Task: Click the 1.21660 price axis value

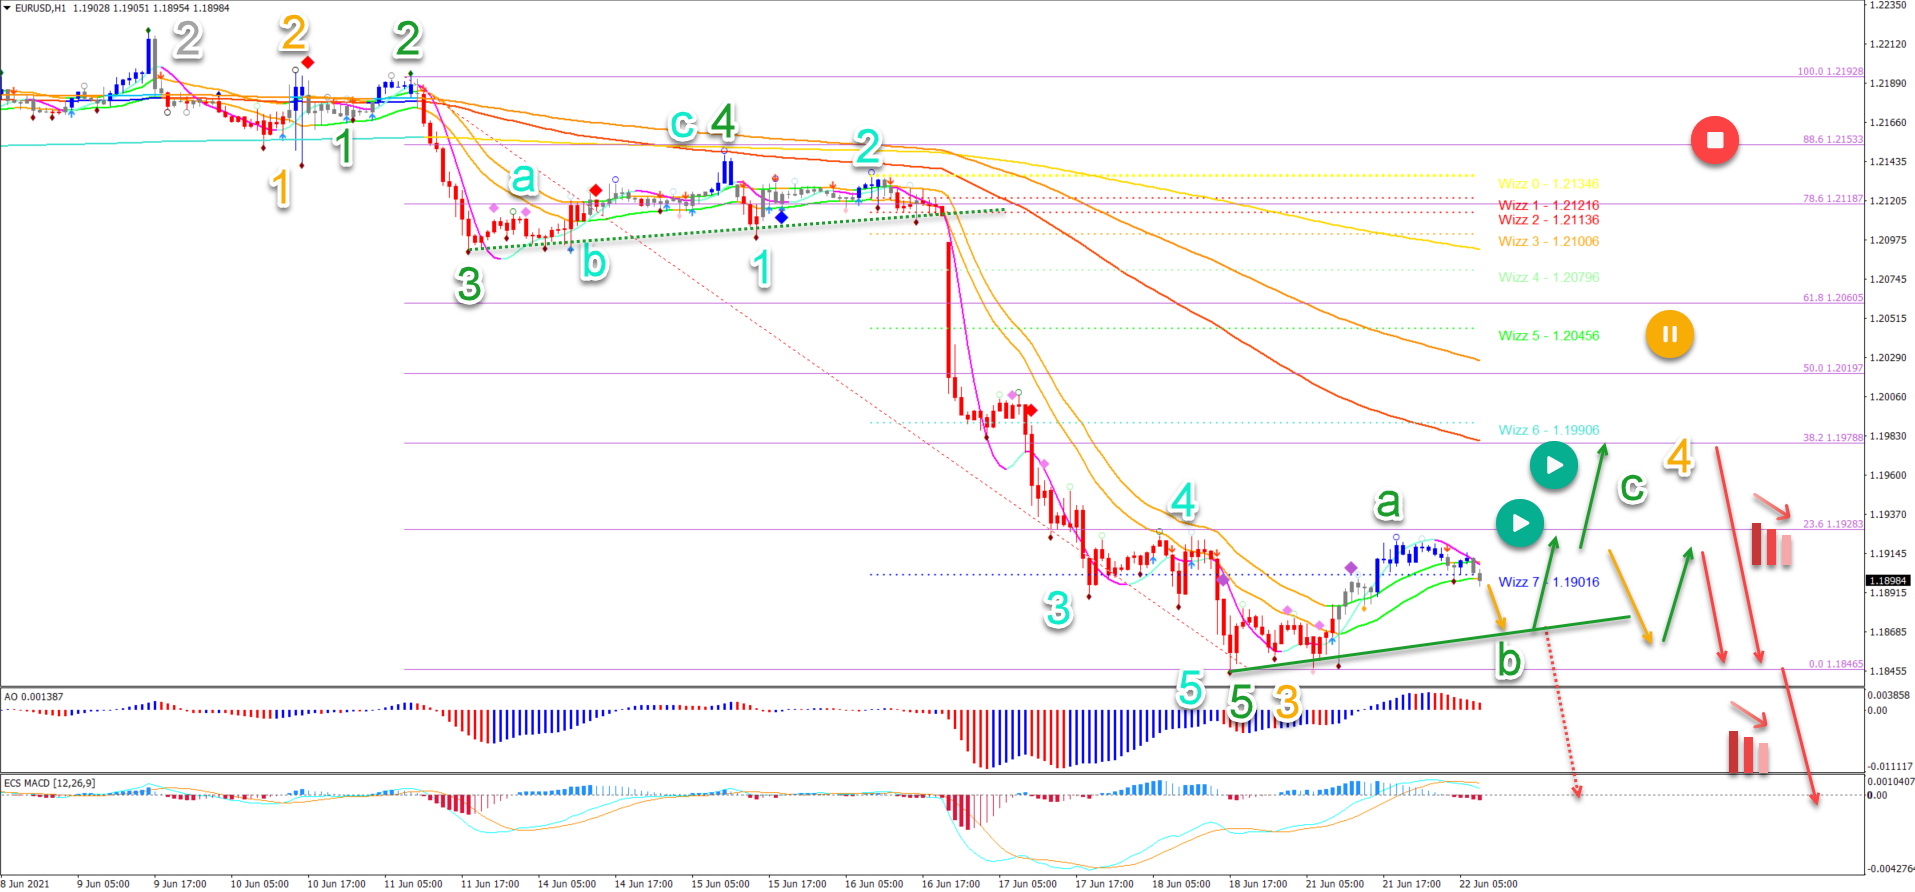Action: point(1888,123)
